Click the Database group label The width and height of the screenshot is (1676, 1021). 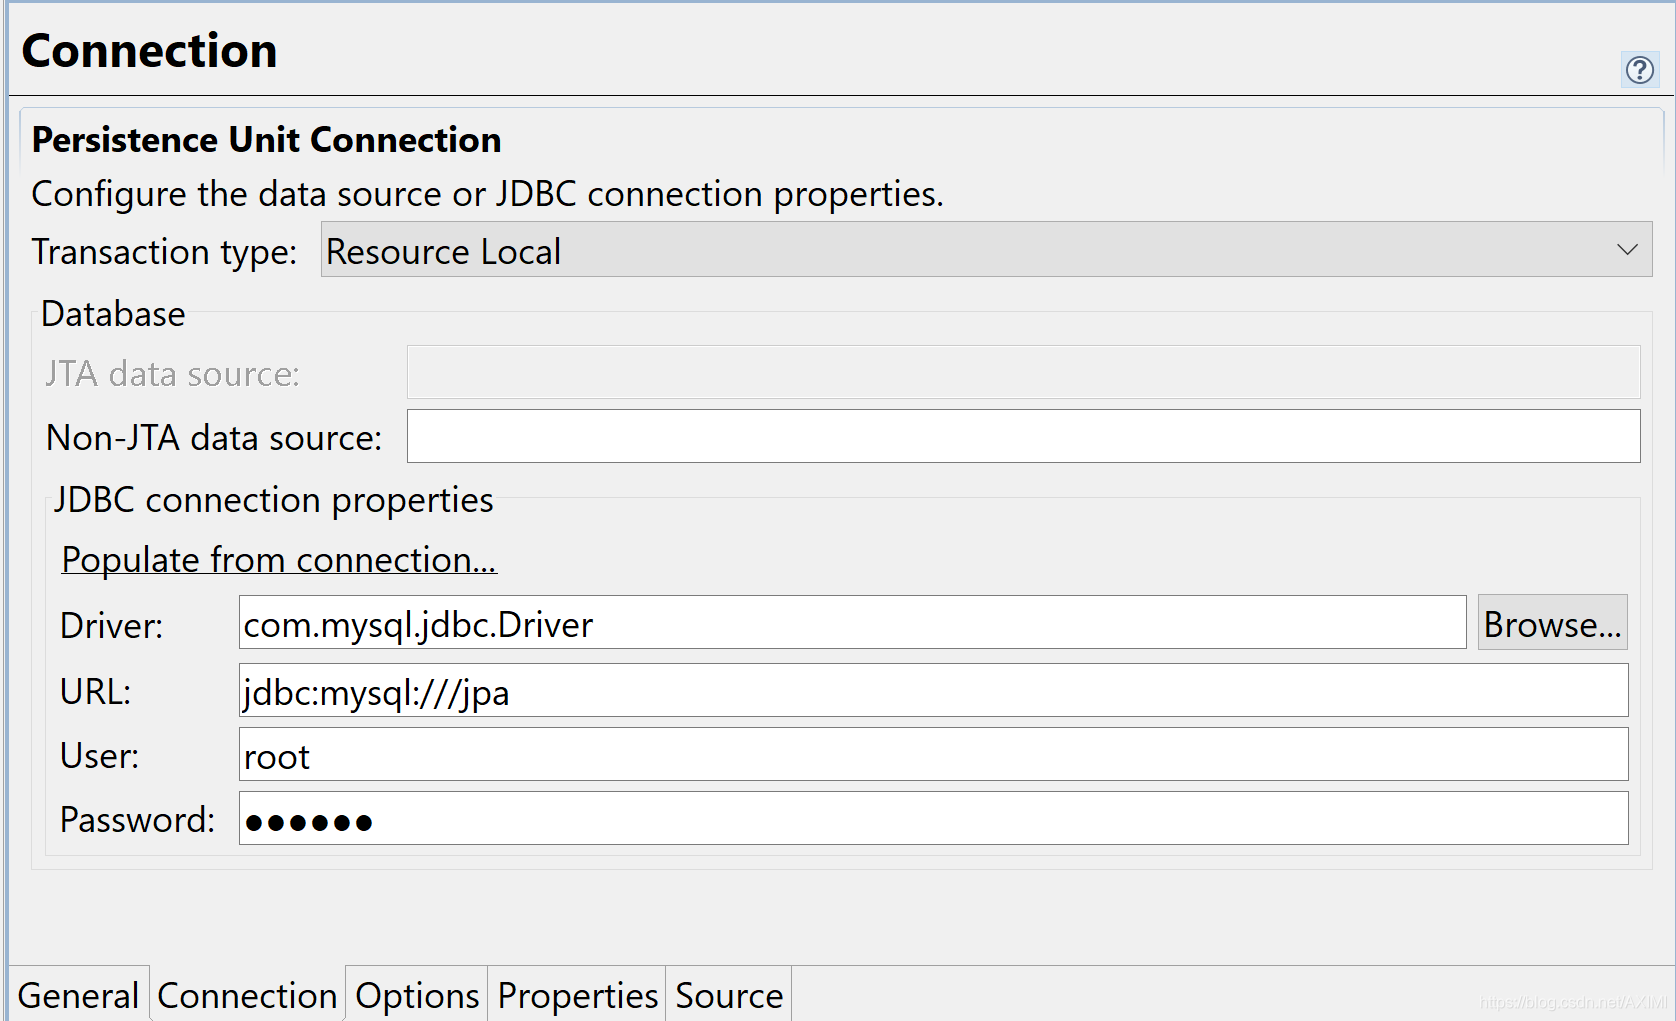[113, 314]
